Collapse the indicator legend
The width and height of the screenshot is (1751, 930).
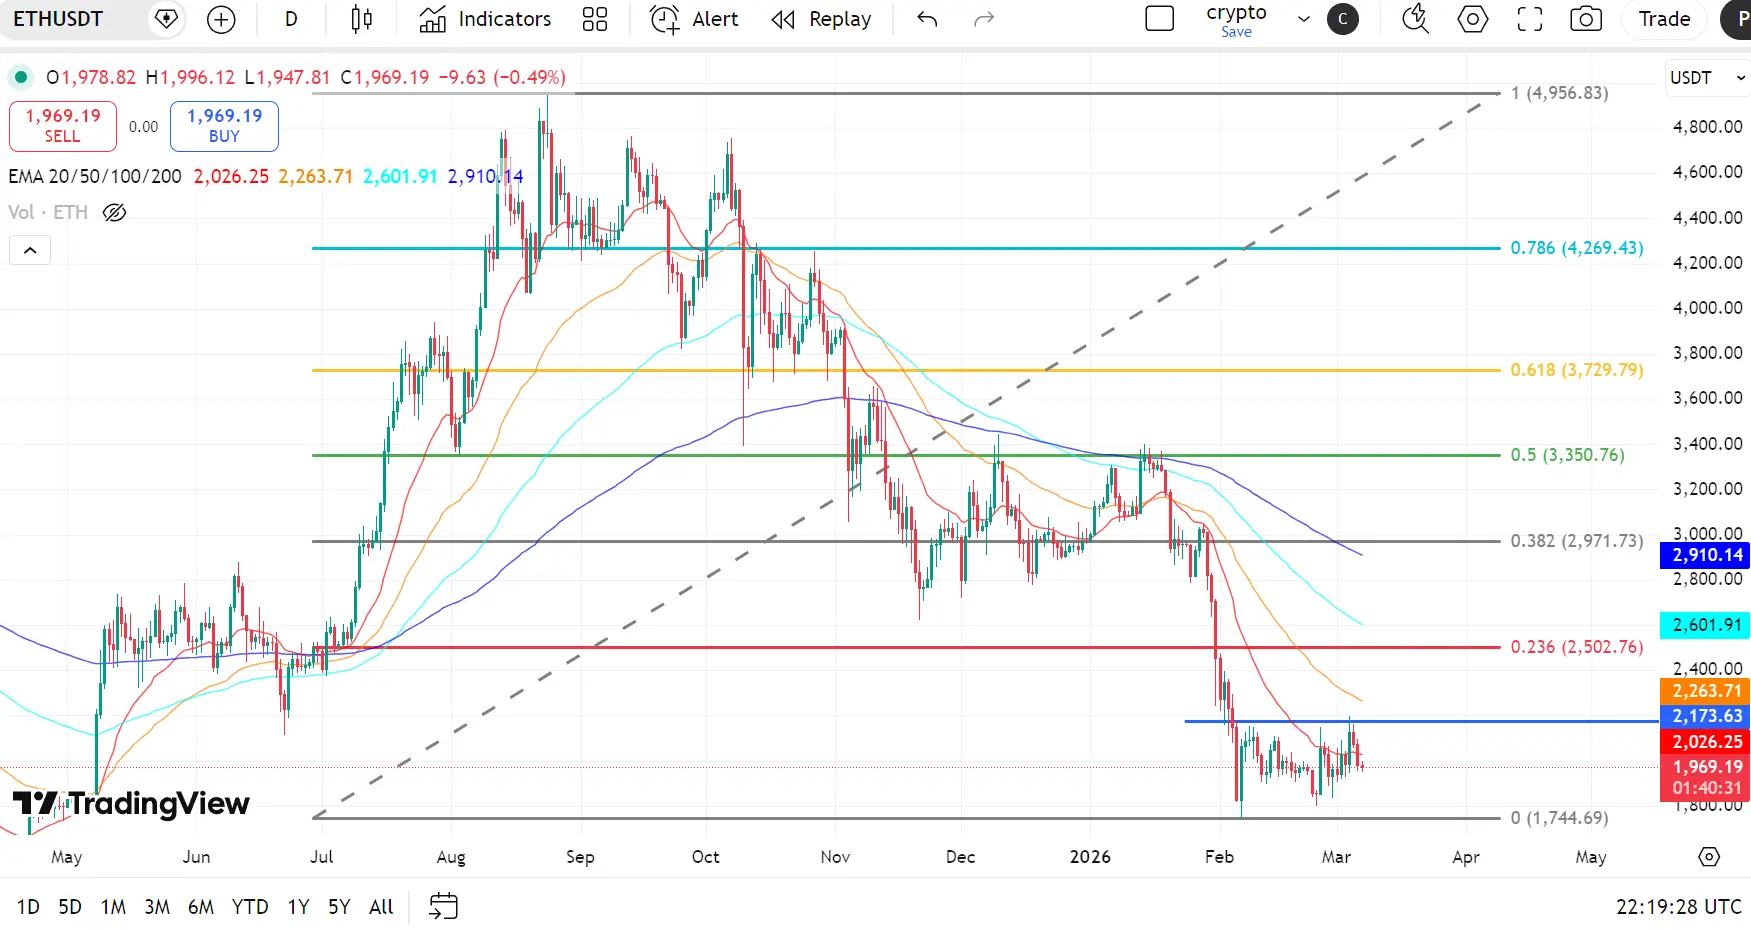click(30, 250)
